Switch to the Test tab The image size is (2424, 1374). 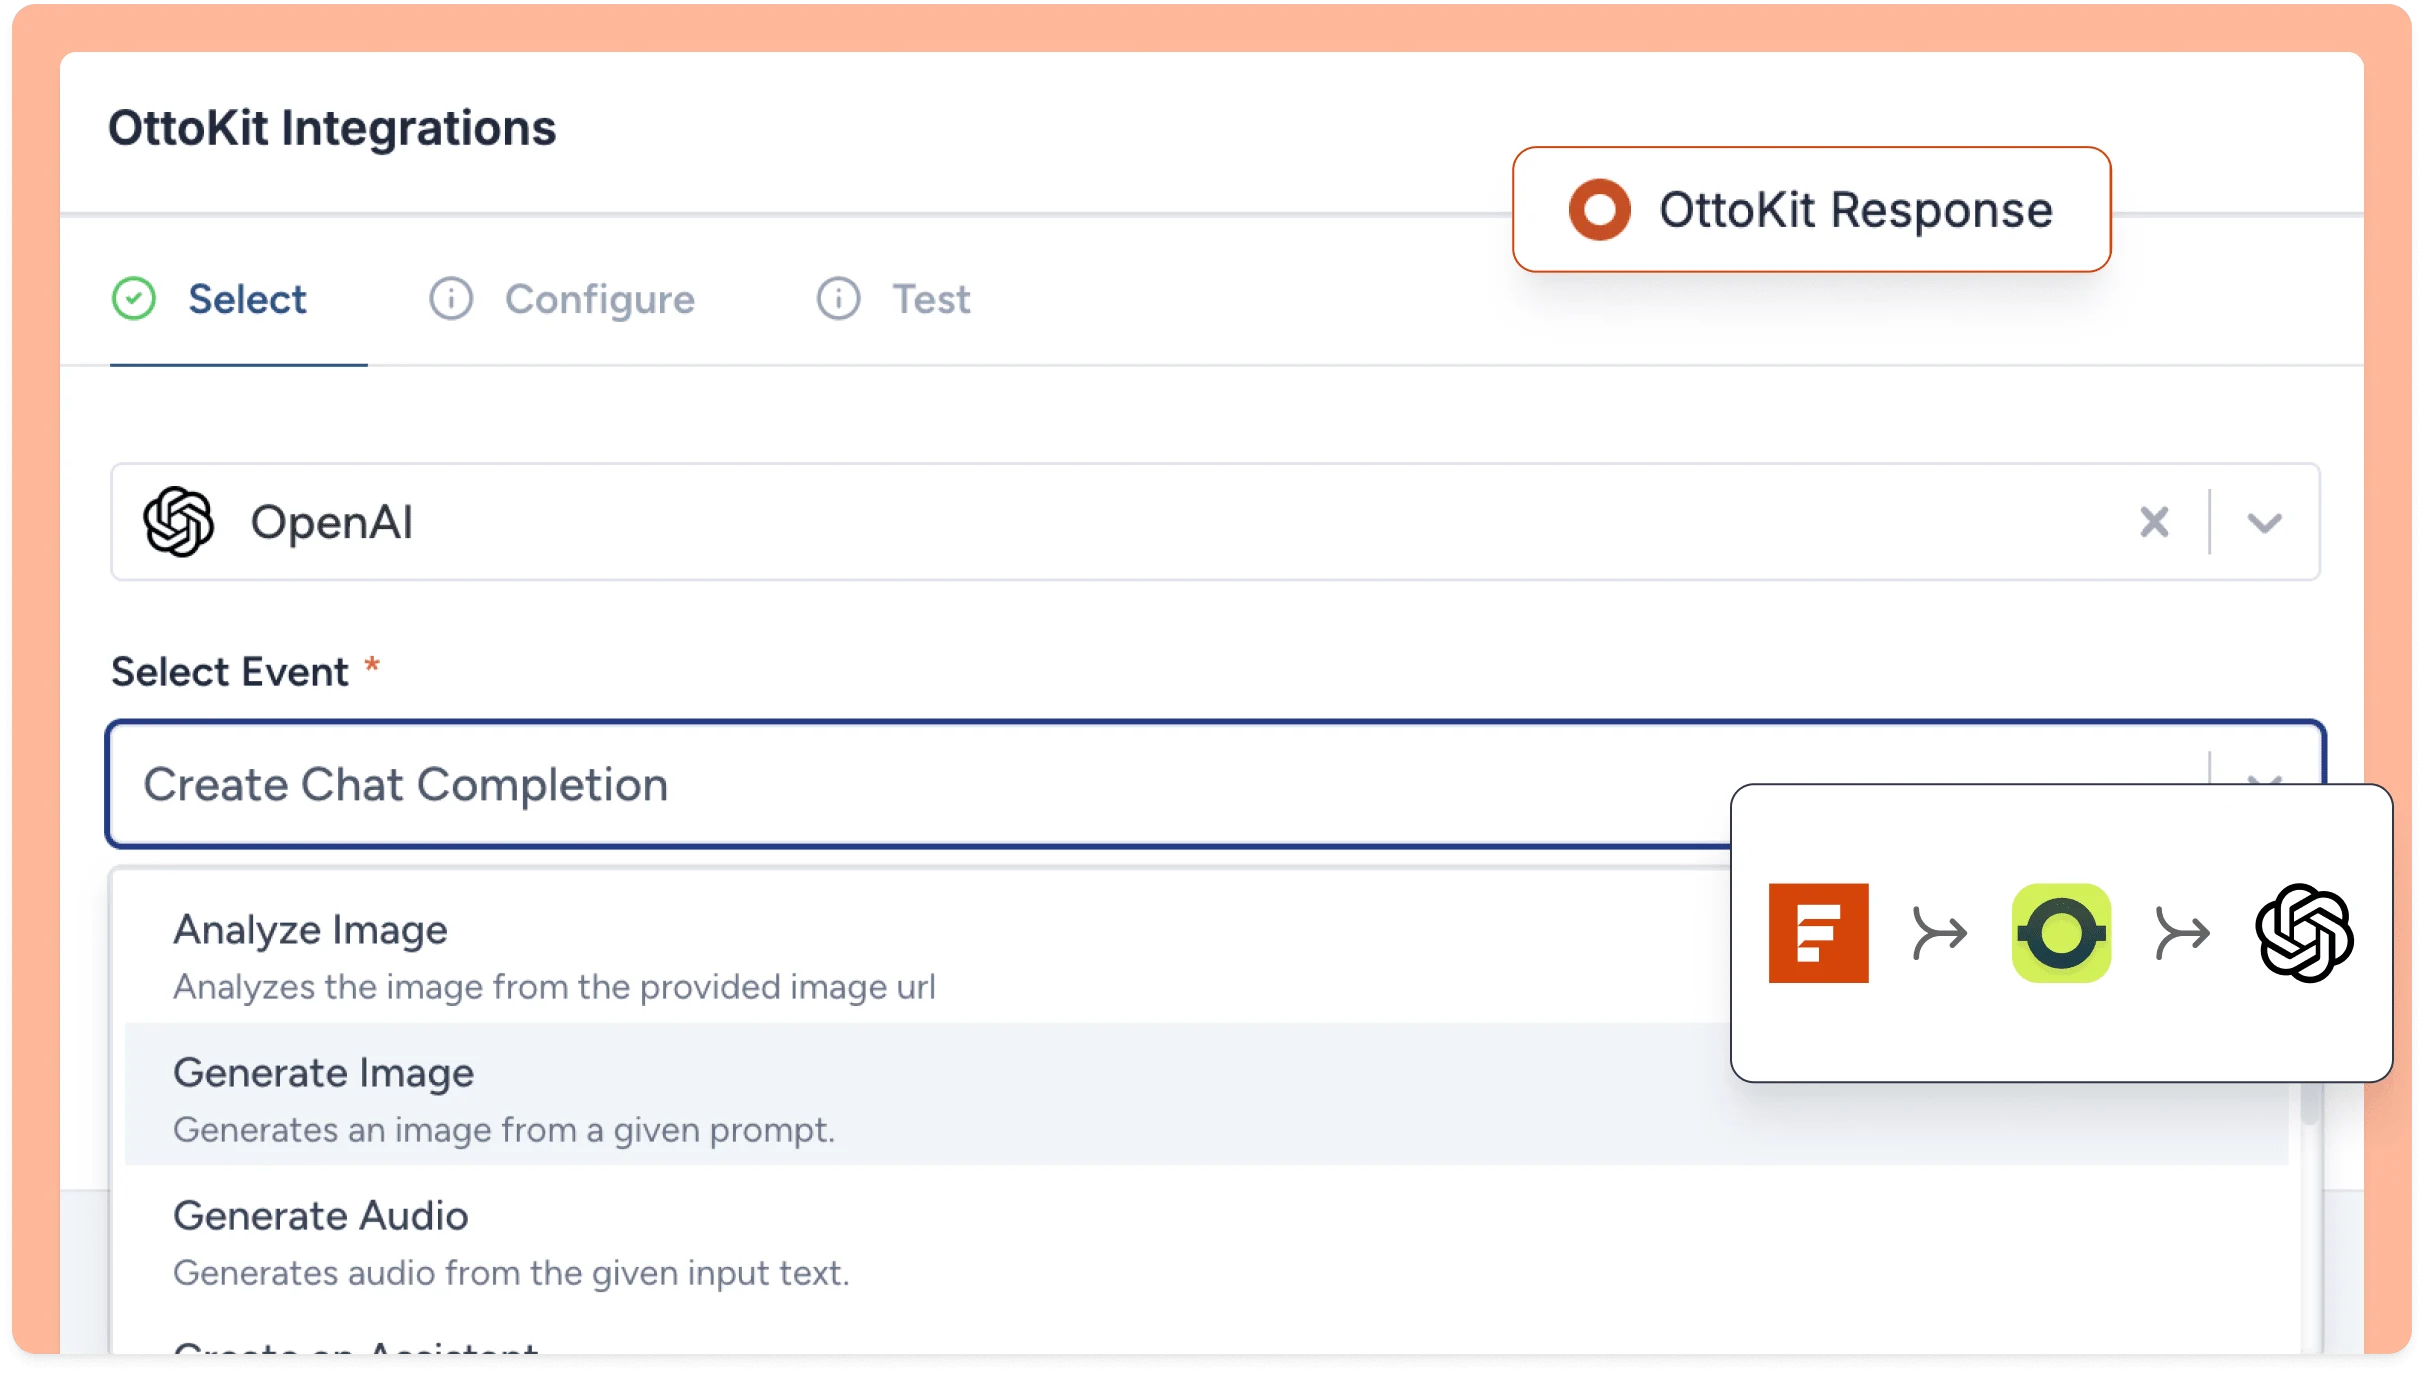click(929, 298)
